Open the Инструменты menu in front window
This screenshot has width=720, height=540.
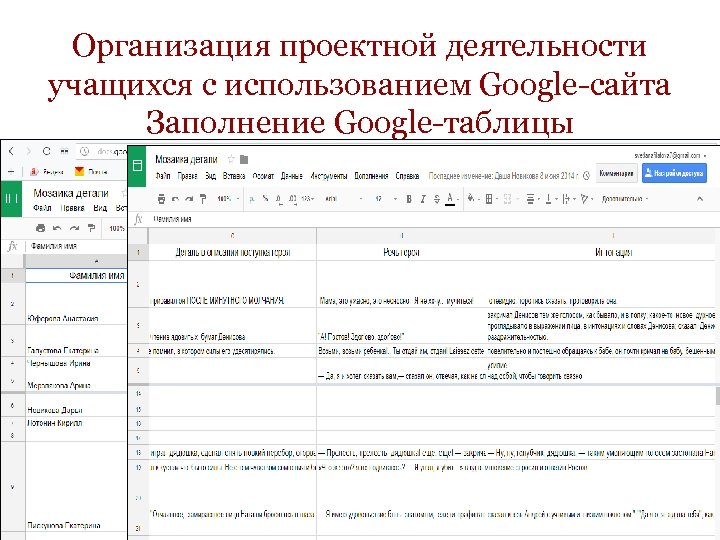coord(329,175)
